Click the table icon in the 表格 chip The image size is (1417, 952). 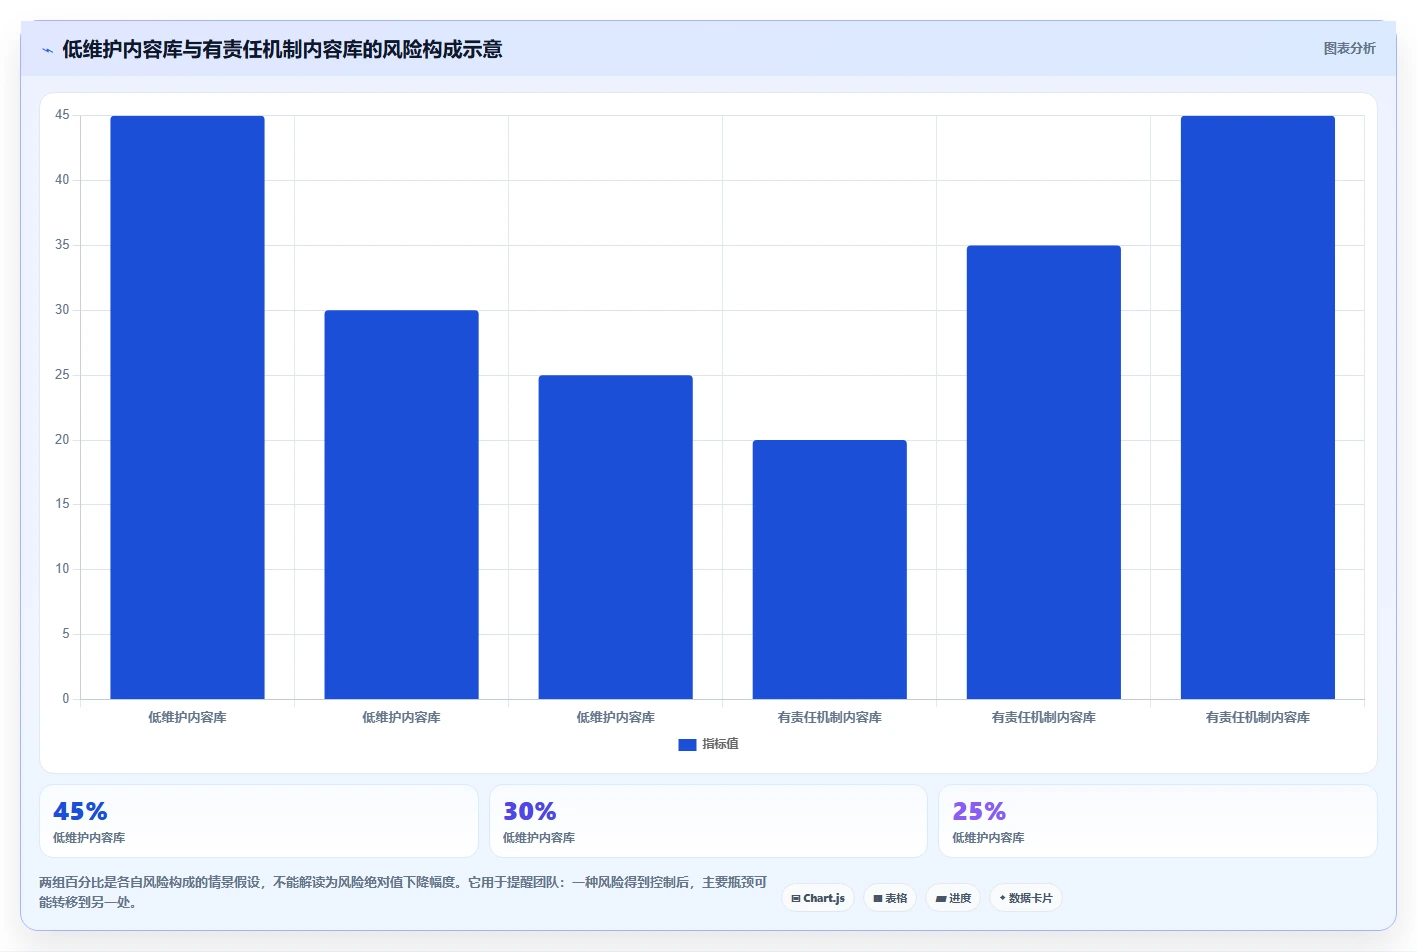click(878, 899)
